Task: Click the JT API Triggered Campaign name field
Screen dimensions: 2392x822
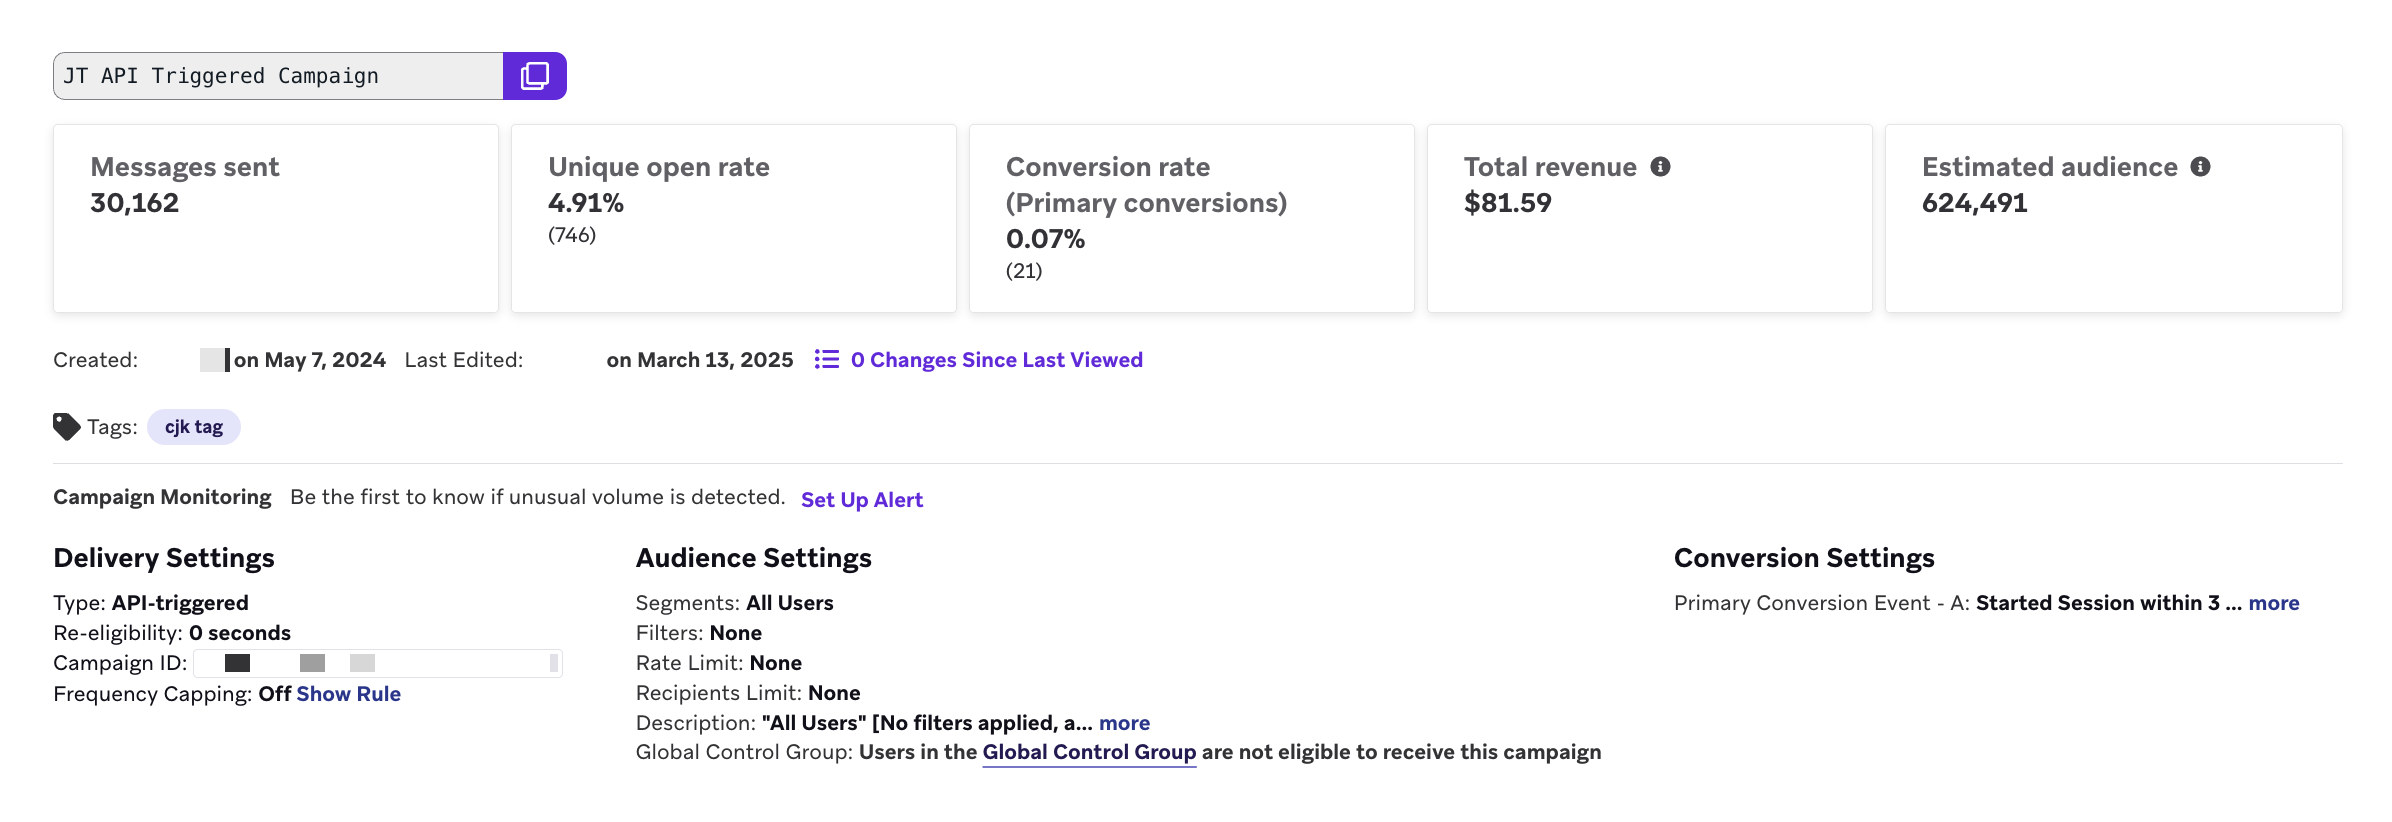Action: coord(278,76)
